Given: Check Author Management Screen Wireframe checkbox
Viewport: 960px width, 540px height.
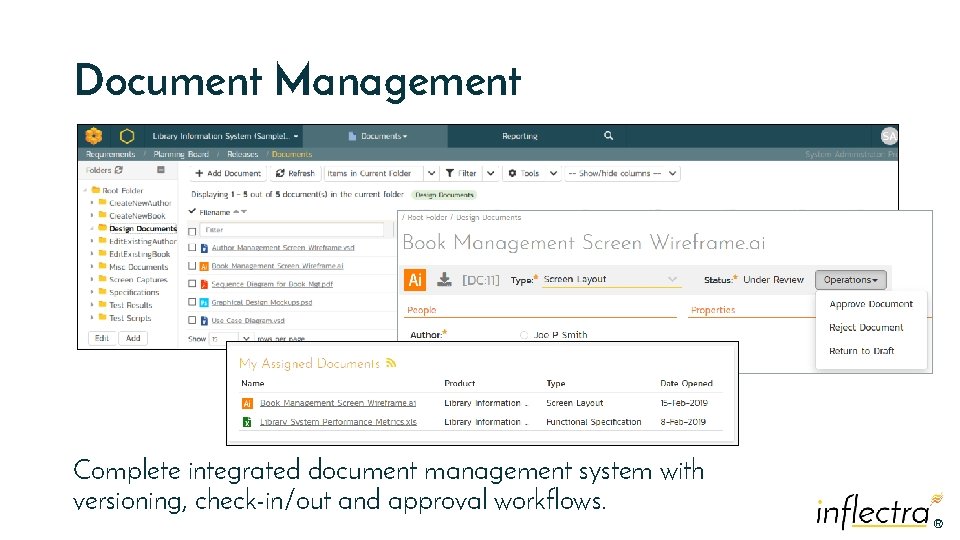Looking at the screenshot, I should tap(192, 248).
